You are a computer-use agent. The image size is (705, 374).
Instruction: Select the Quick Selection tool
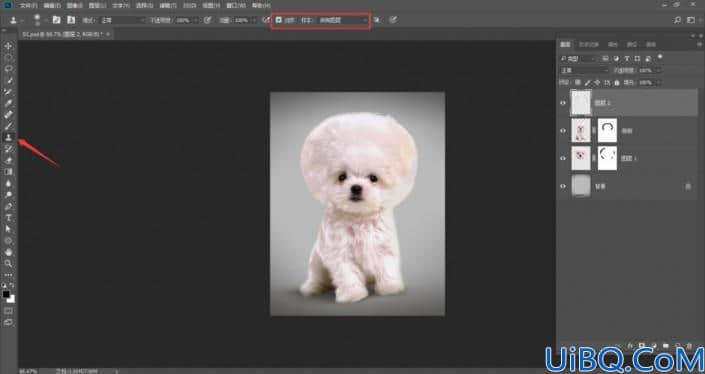(9, 80)
